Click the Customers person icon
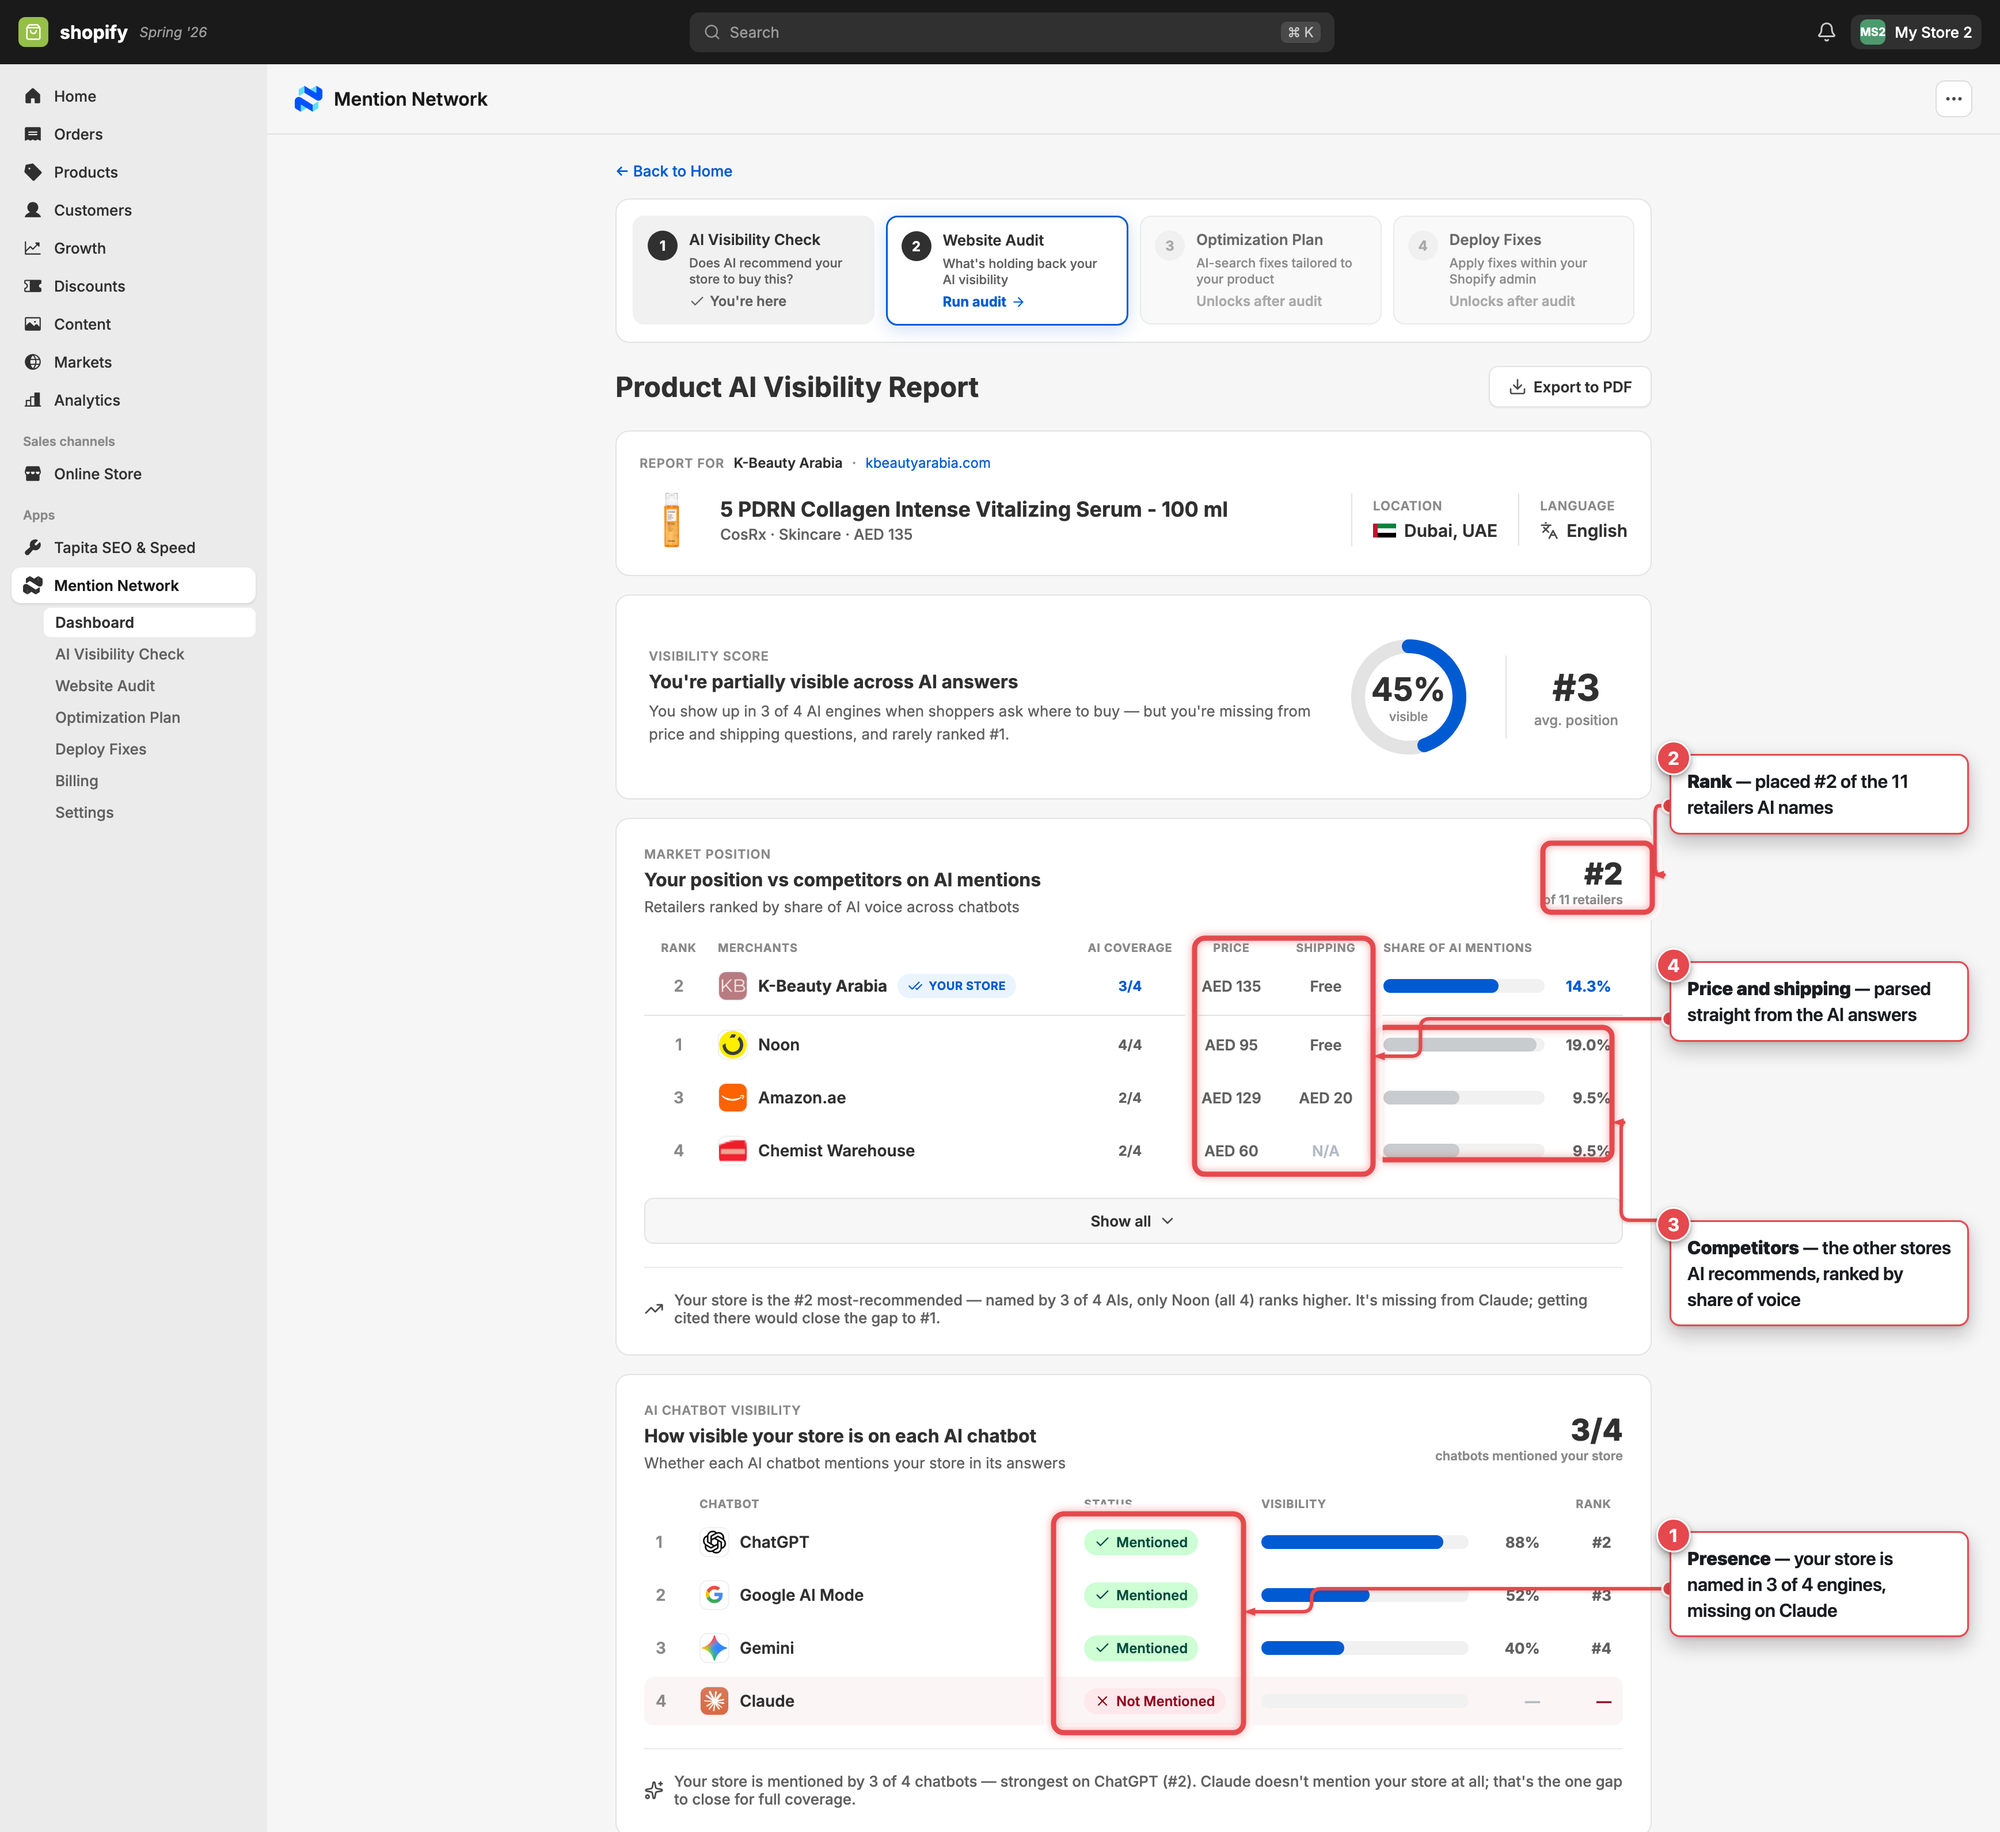Screen dimensions: 2000x1832 point(33,210)
